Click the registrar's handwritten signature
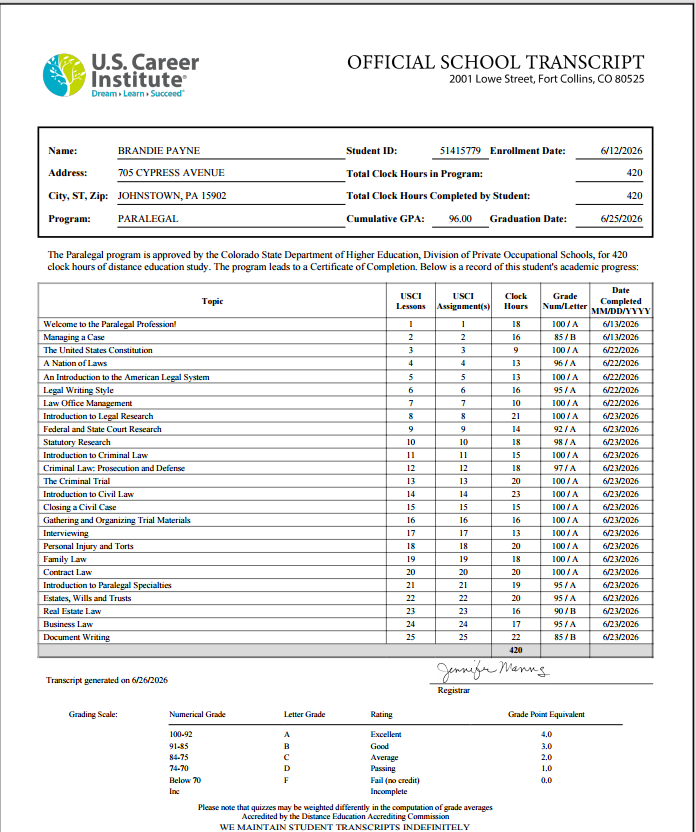 coord(493,670)
